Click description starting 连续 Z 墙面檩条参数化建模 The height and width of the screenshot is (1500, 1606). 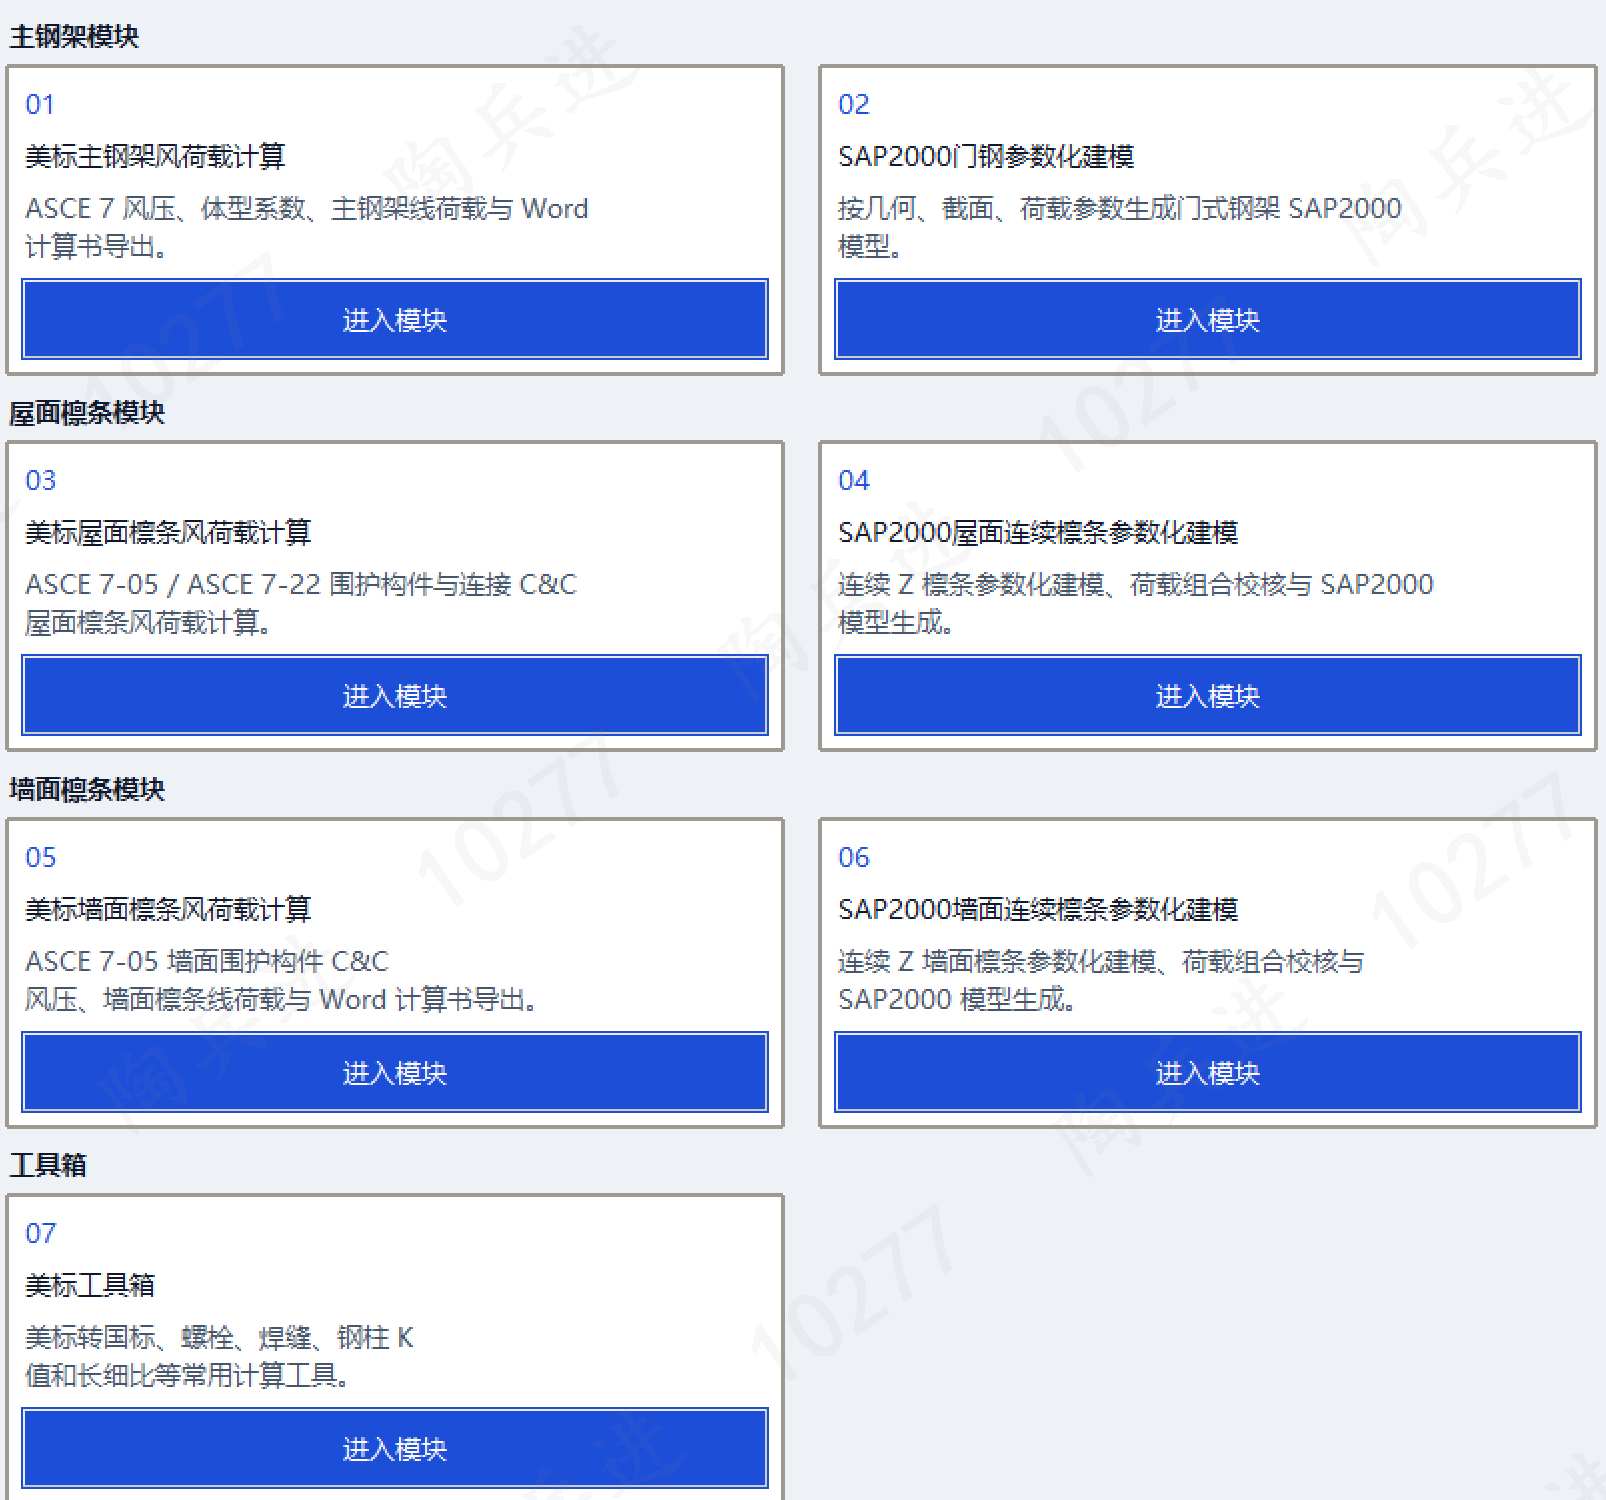(1101, 980)
